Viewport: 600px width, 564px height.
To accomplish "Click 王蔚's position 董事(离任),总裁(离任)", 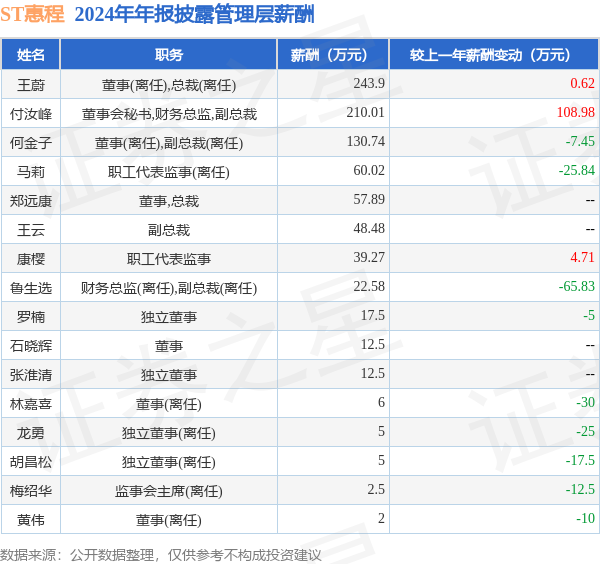I will [x=169, y=85].
